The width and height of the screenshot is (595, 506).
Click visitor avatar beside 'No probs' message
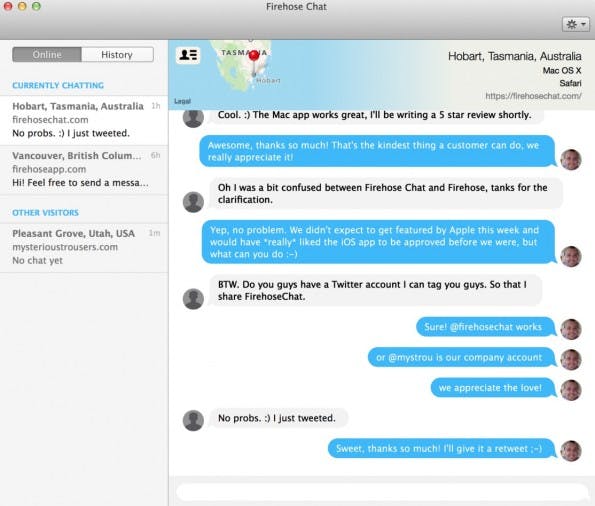[193, 420]
